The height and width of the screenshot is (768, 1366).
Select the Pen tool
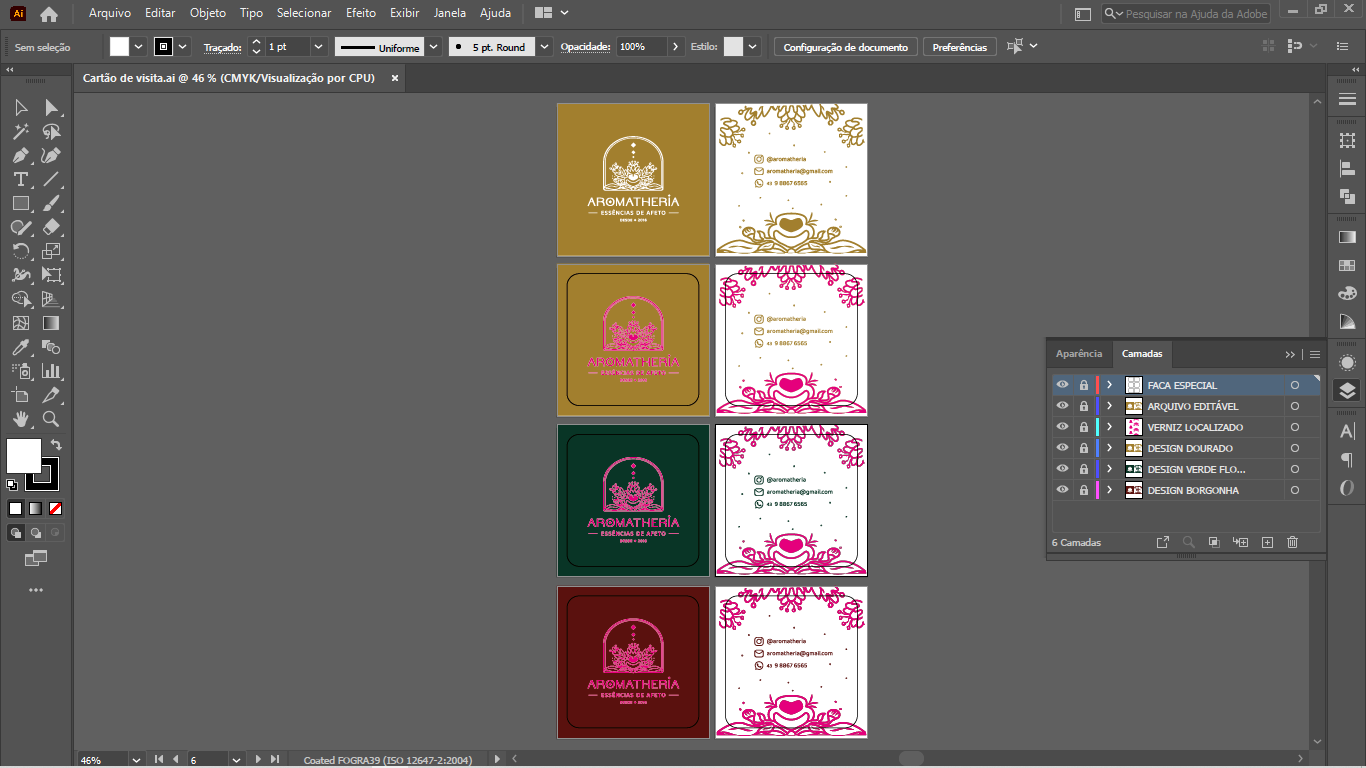coord(20,155)
